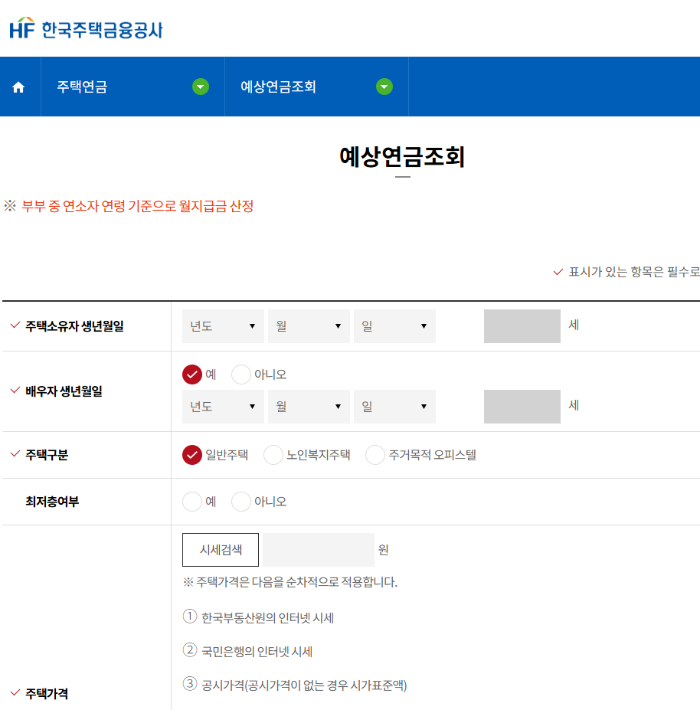
Task: Select 아니오 for 배우자 생년월일
Action: [241, 374]
